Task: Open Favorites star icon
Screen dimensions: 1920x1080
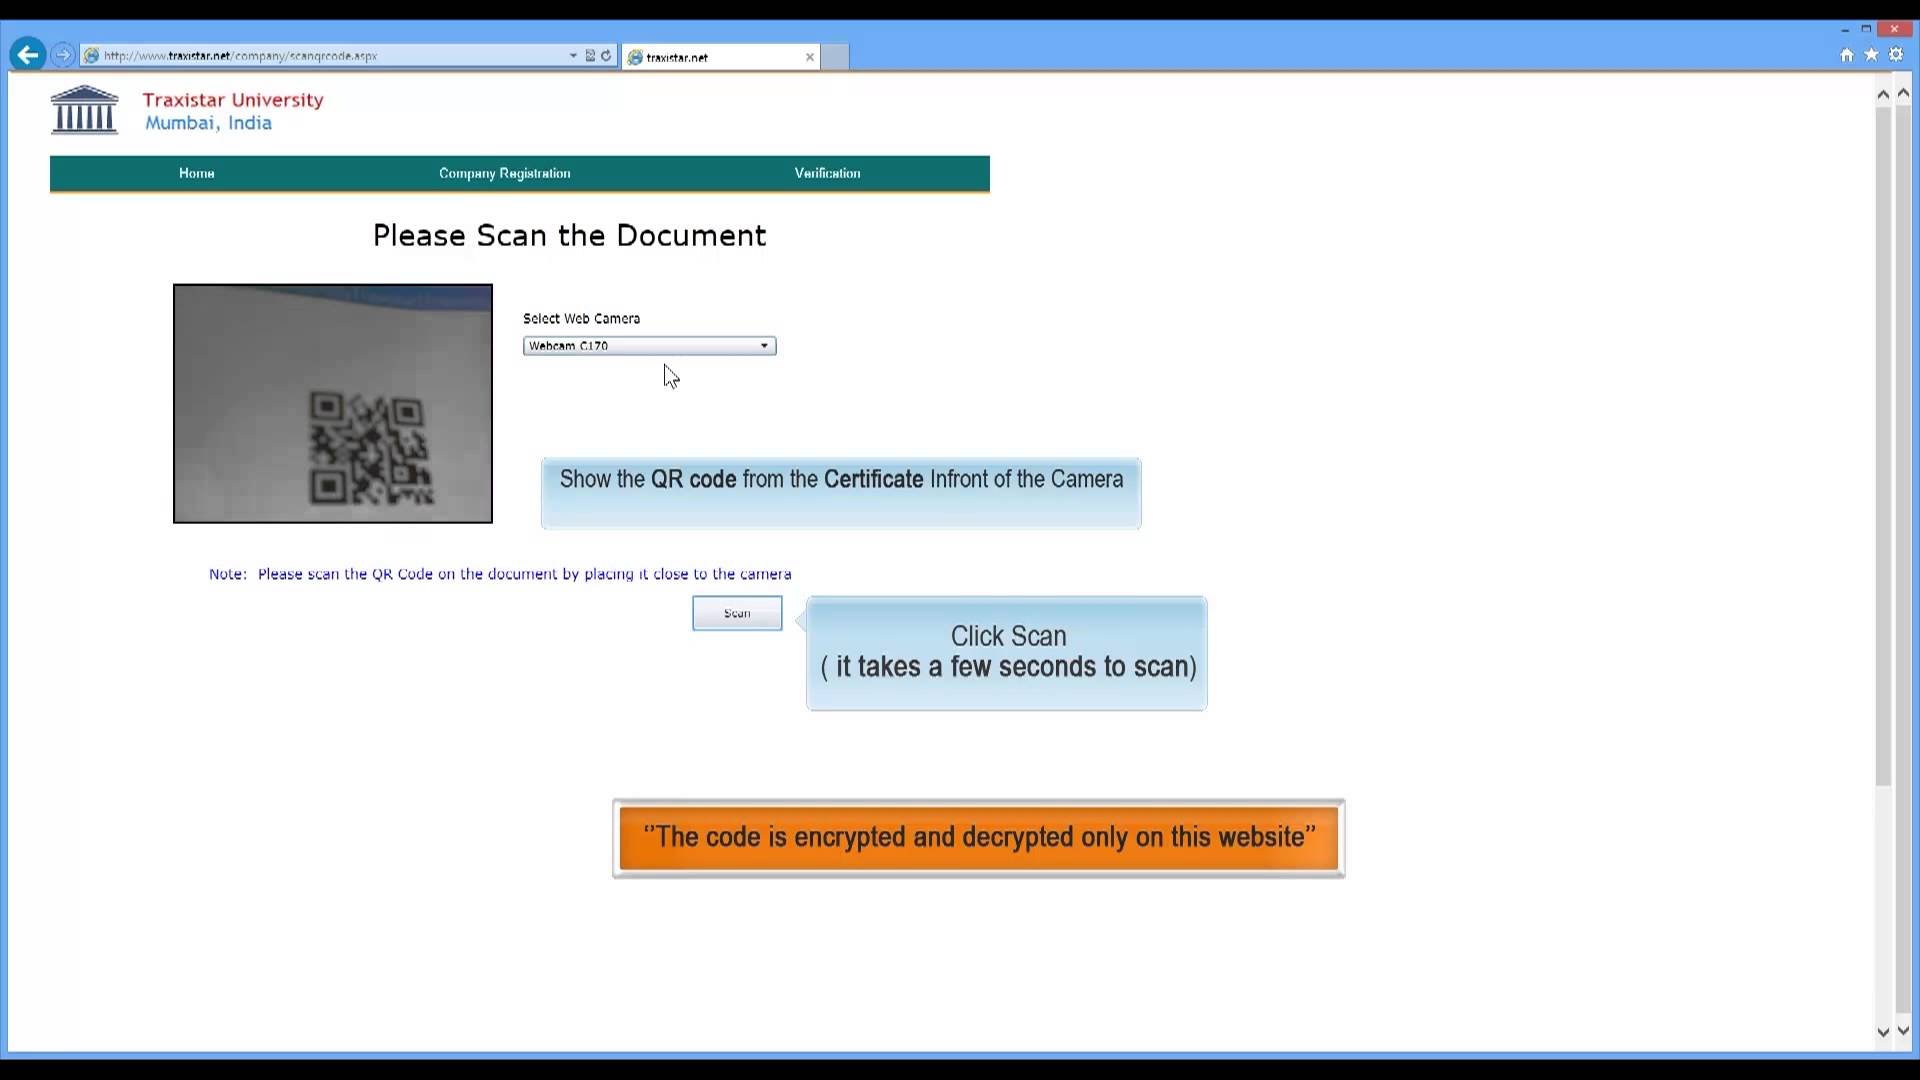Action: click(x=1871, y=55)
